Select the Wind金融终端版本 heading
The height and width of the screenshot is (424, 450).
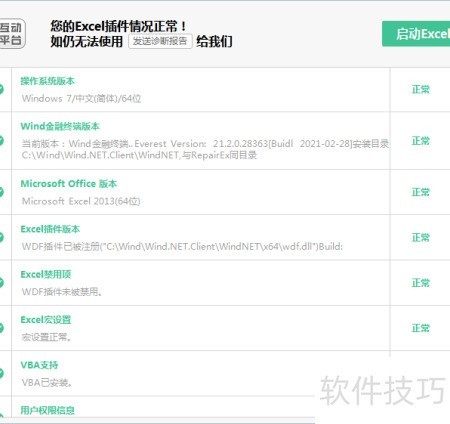(60, 126)
